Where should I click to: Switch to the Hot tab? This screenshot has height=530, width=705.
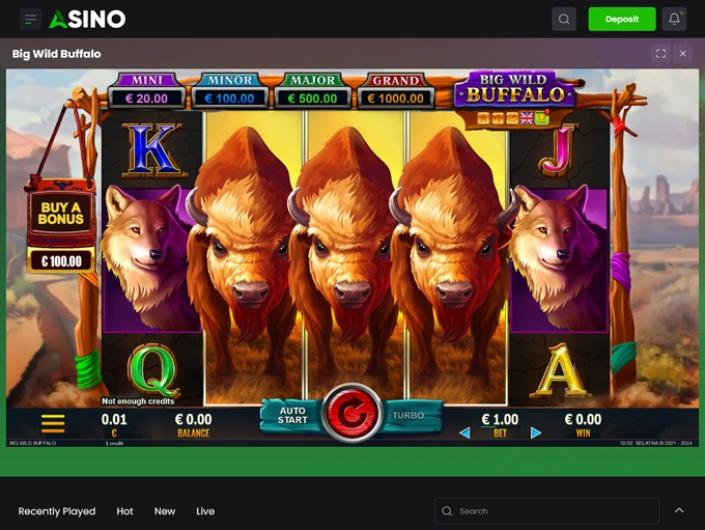[x=125, y=511]
